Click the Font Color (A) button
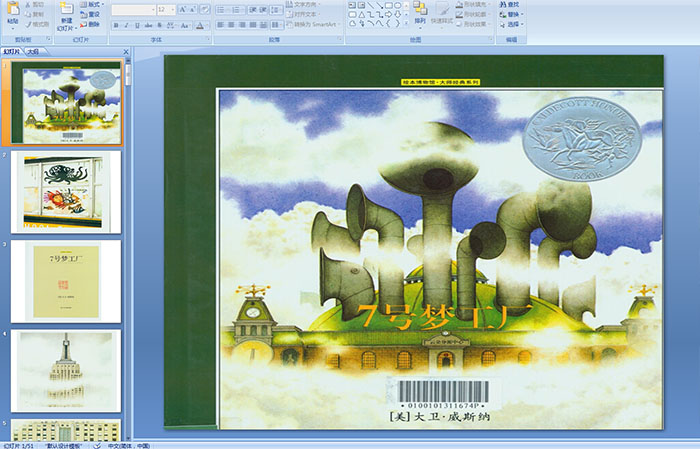The width and height of the screenshot is (700, 449). [200, 25]
